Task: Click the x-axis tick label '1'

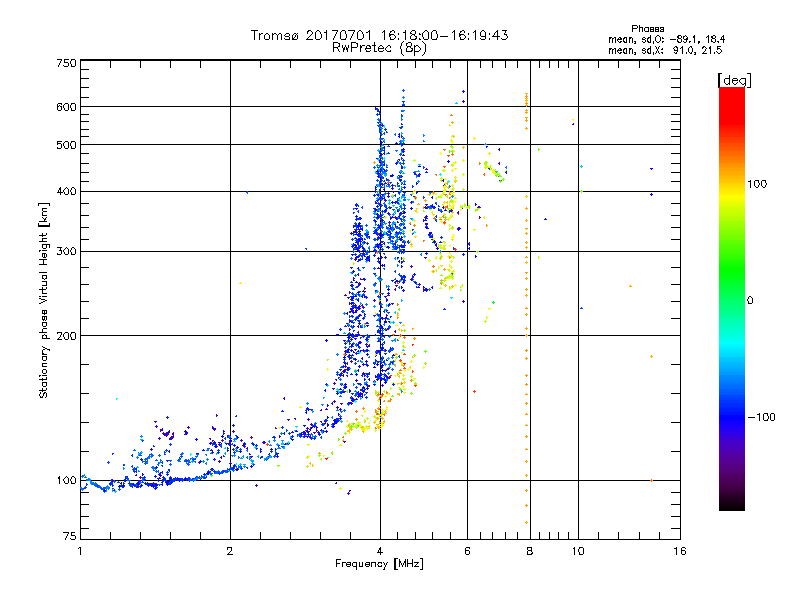Action: coord(80,551)
